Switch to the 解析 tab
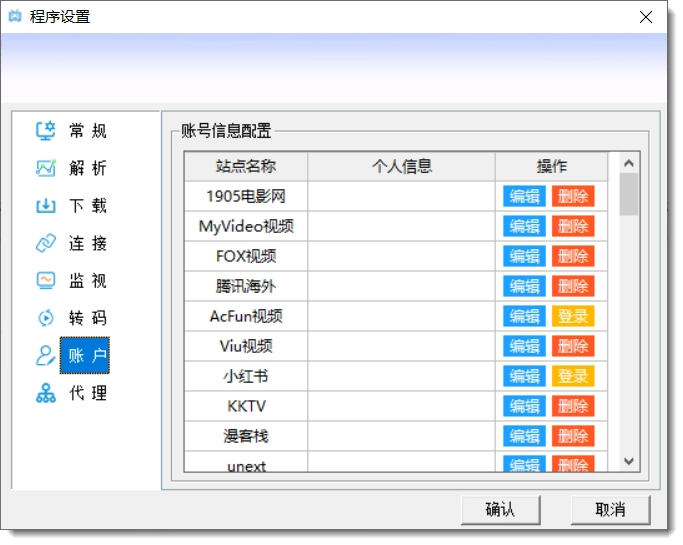 [x=87, y=168]
